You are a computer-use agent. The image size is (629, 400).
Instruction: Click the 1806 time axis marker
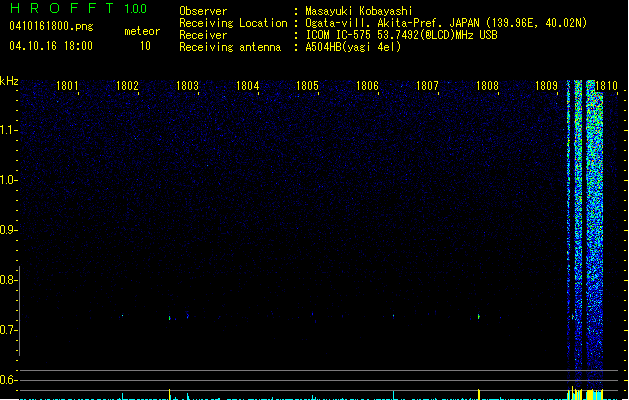tap(367, 86)
